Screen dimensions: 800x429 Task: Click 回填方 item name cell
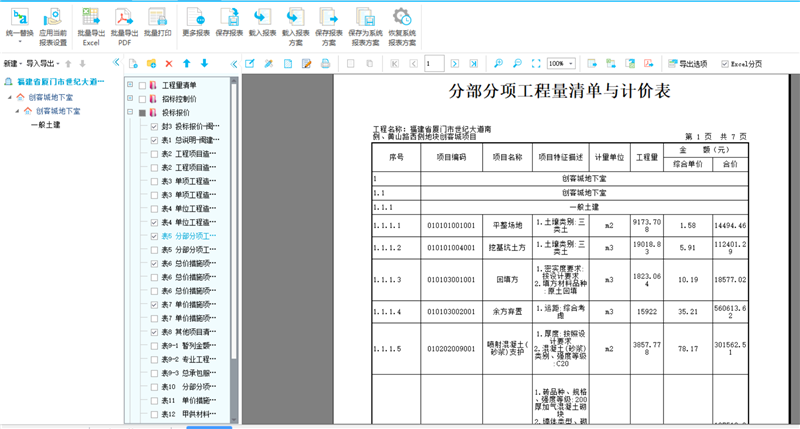[507, 280]
